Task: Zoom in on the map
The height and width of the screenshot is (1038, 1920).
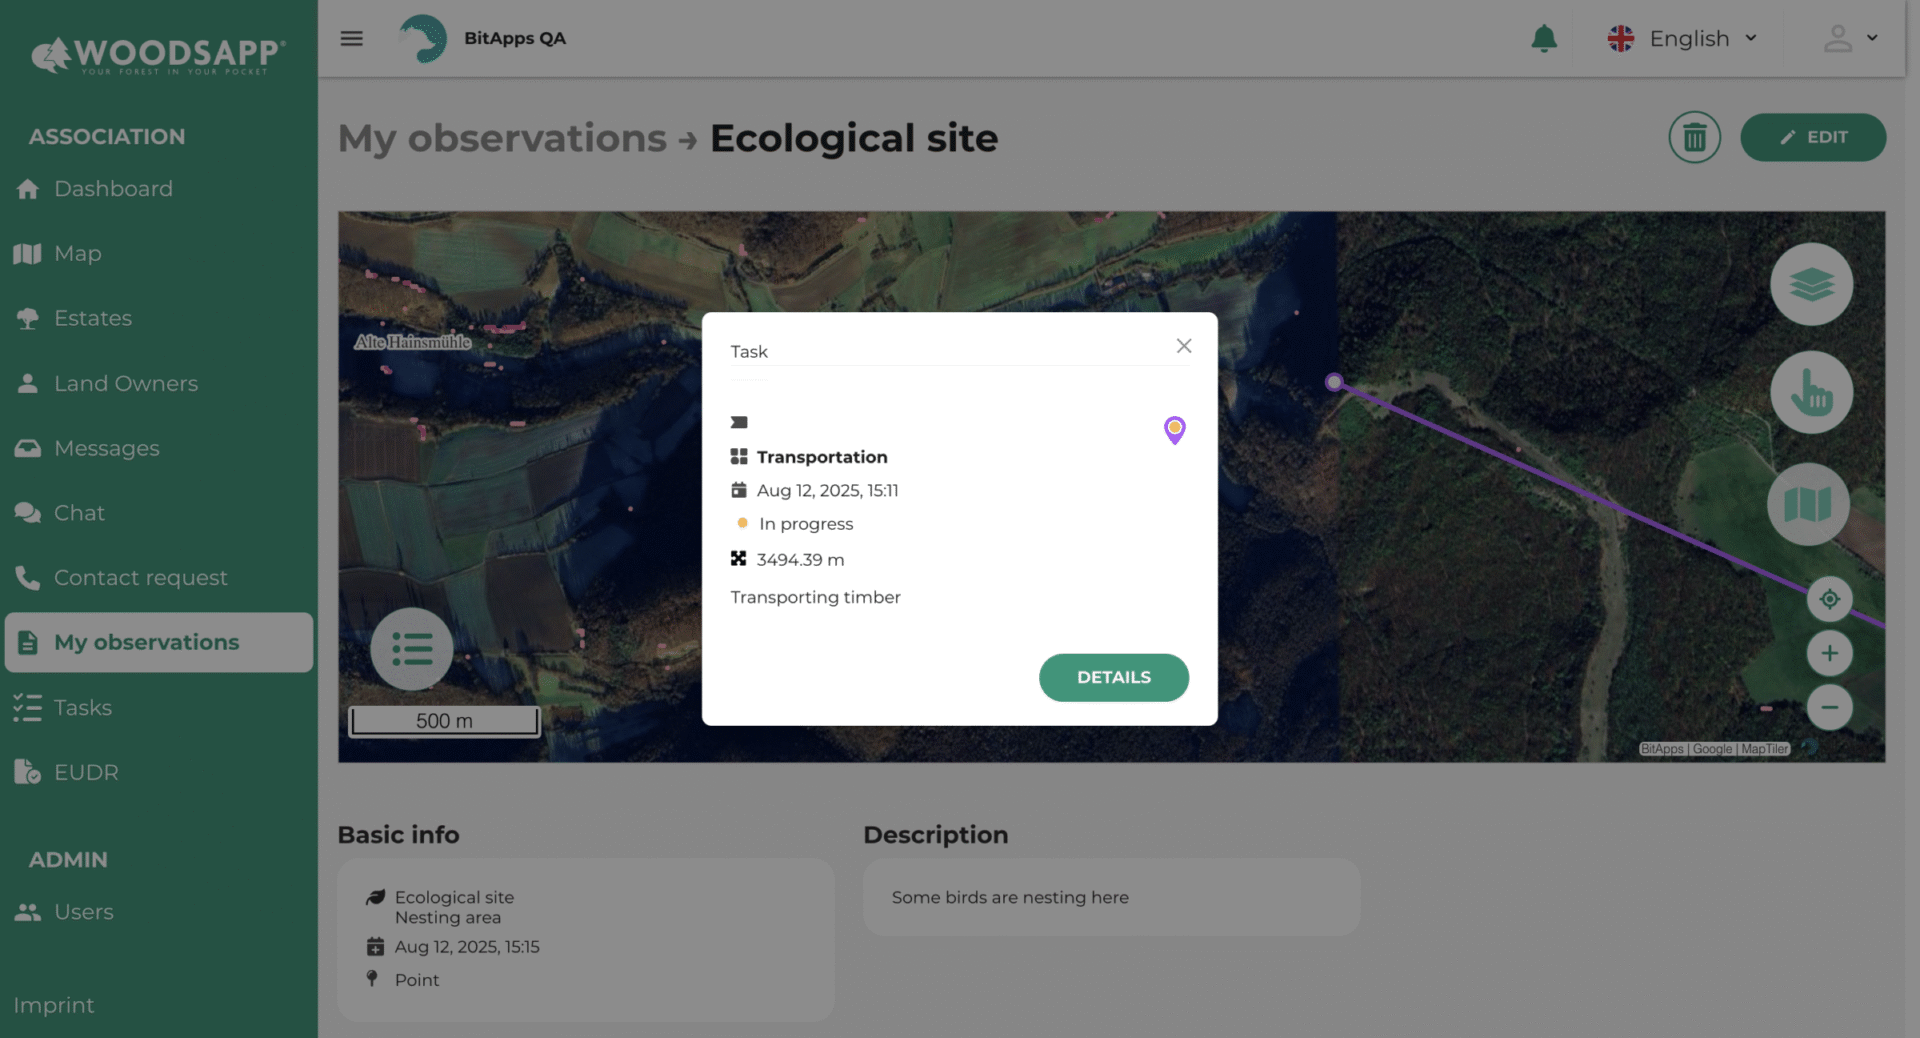Action: click(x=1829, y=654)
